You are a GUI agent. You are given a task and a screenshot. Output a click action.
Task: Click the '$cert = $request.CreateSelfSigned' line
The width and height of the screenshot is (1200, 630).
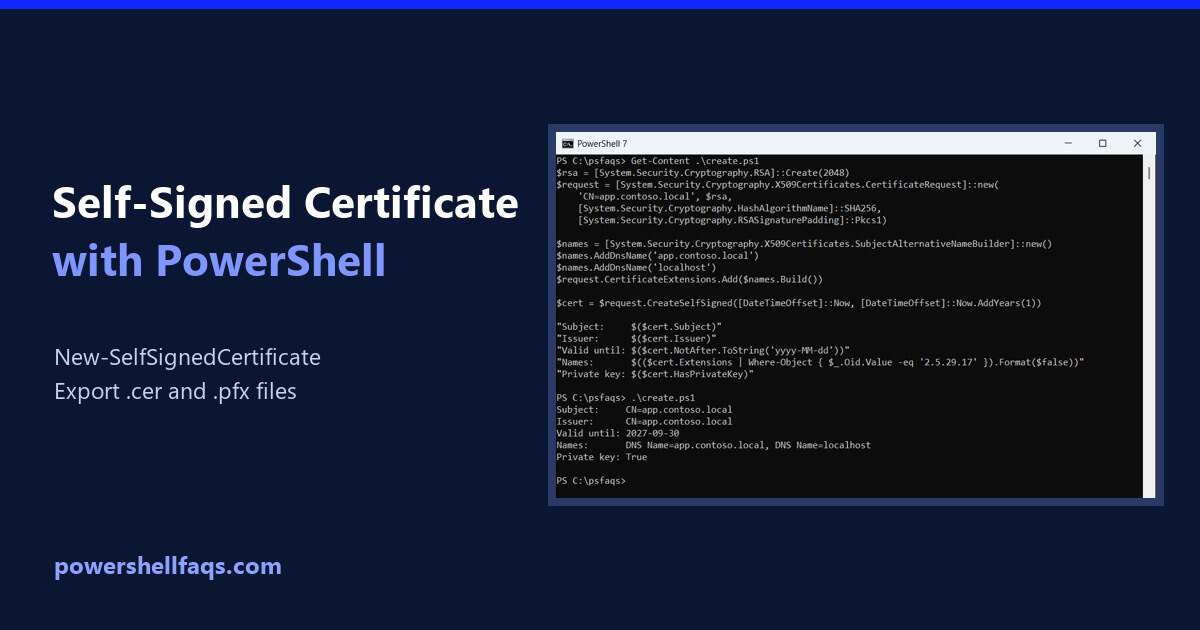point(799,302)
